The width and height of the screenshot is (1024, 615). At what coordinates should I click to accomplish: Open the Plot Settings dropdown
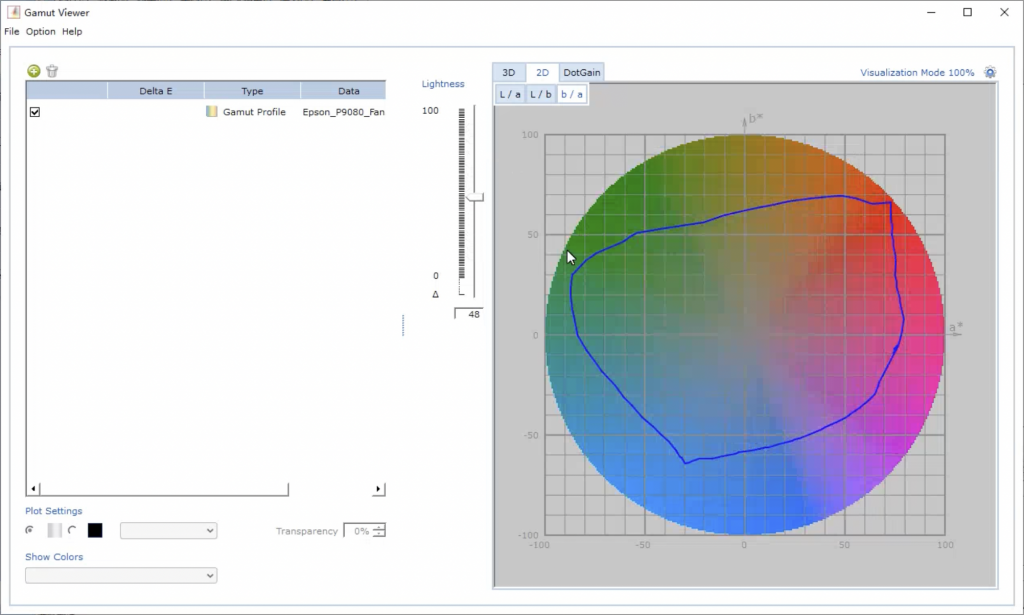coord(168,531)
